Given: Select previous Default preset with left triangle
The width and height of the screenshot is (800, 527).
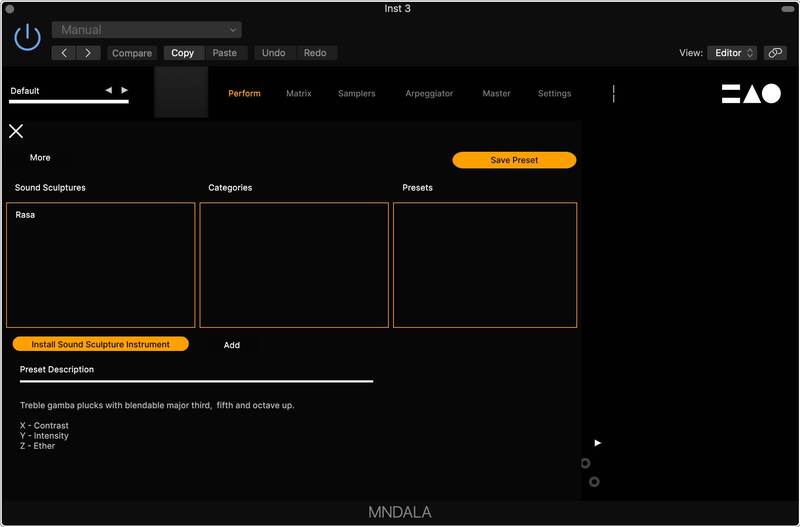Looking at the screenshot, I should point(109,90).
